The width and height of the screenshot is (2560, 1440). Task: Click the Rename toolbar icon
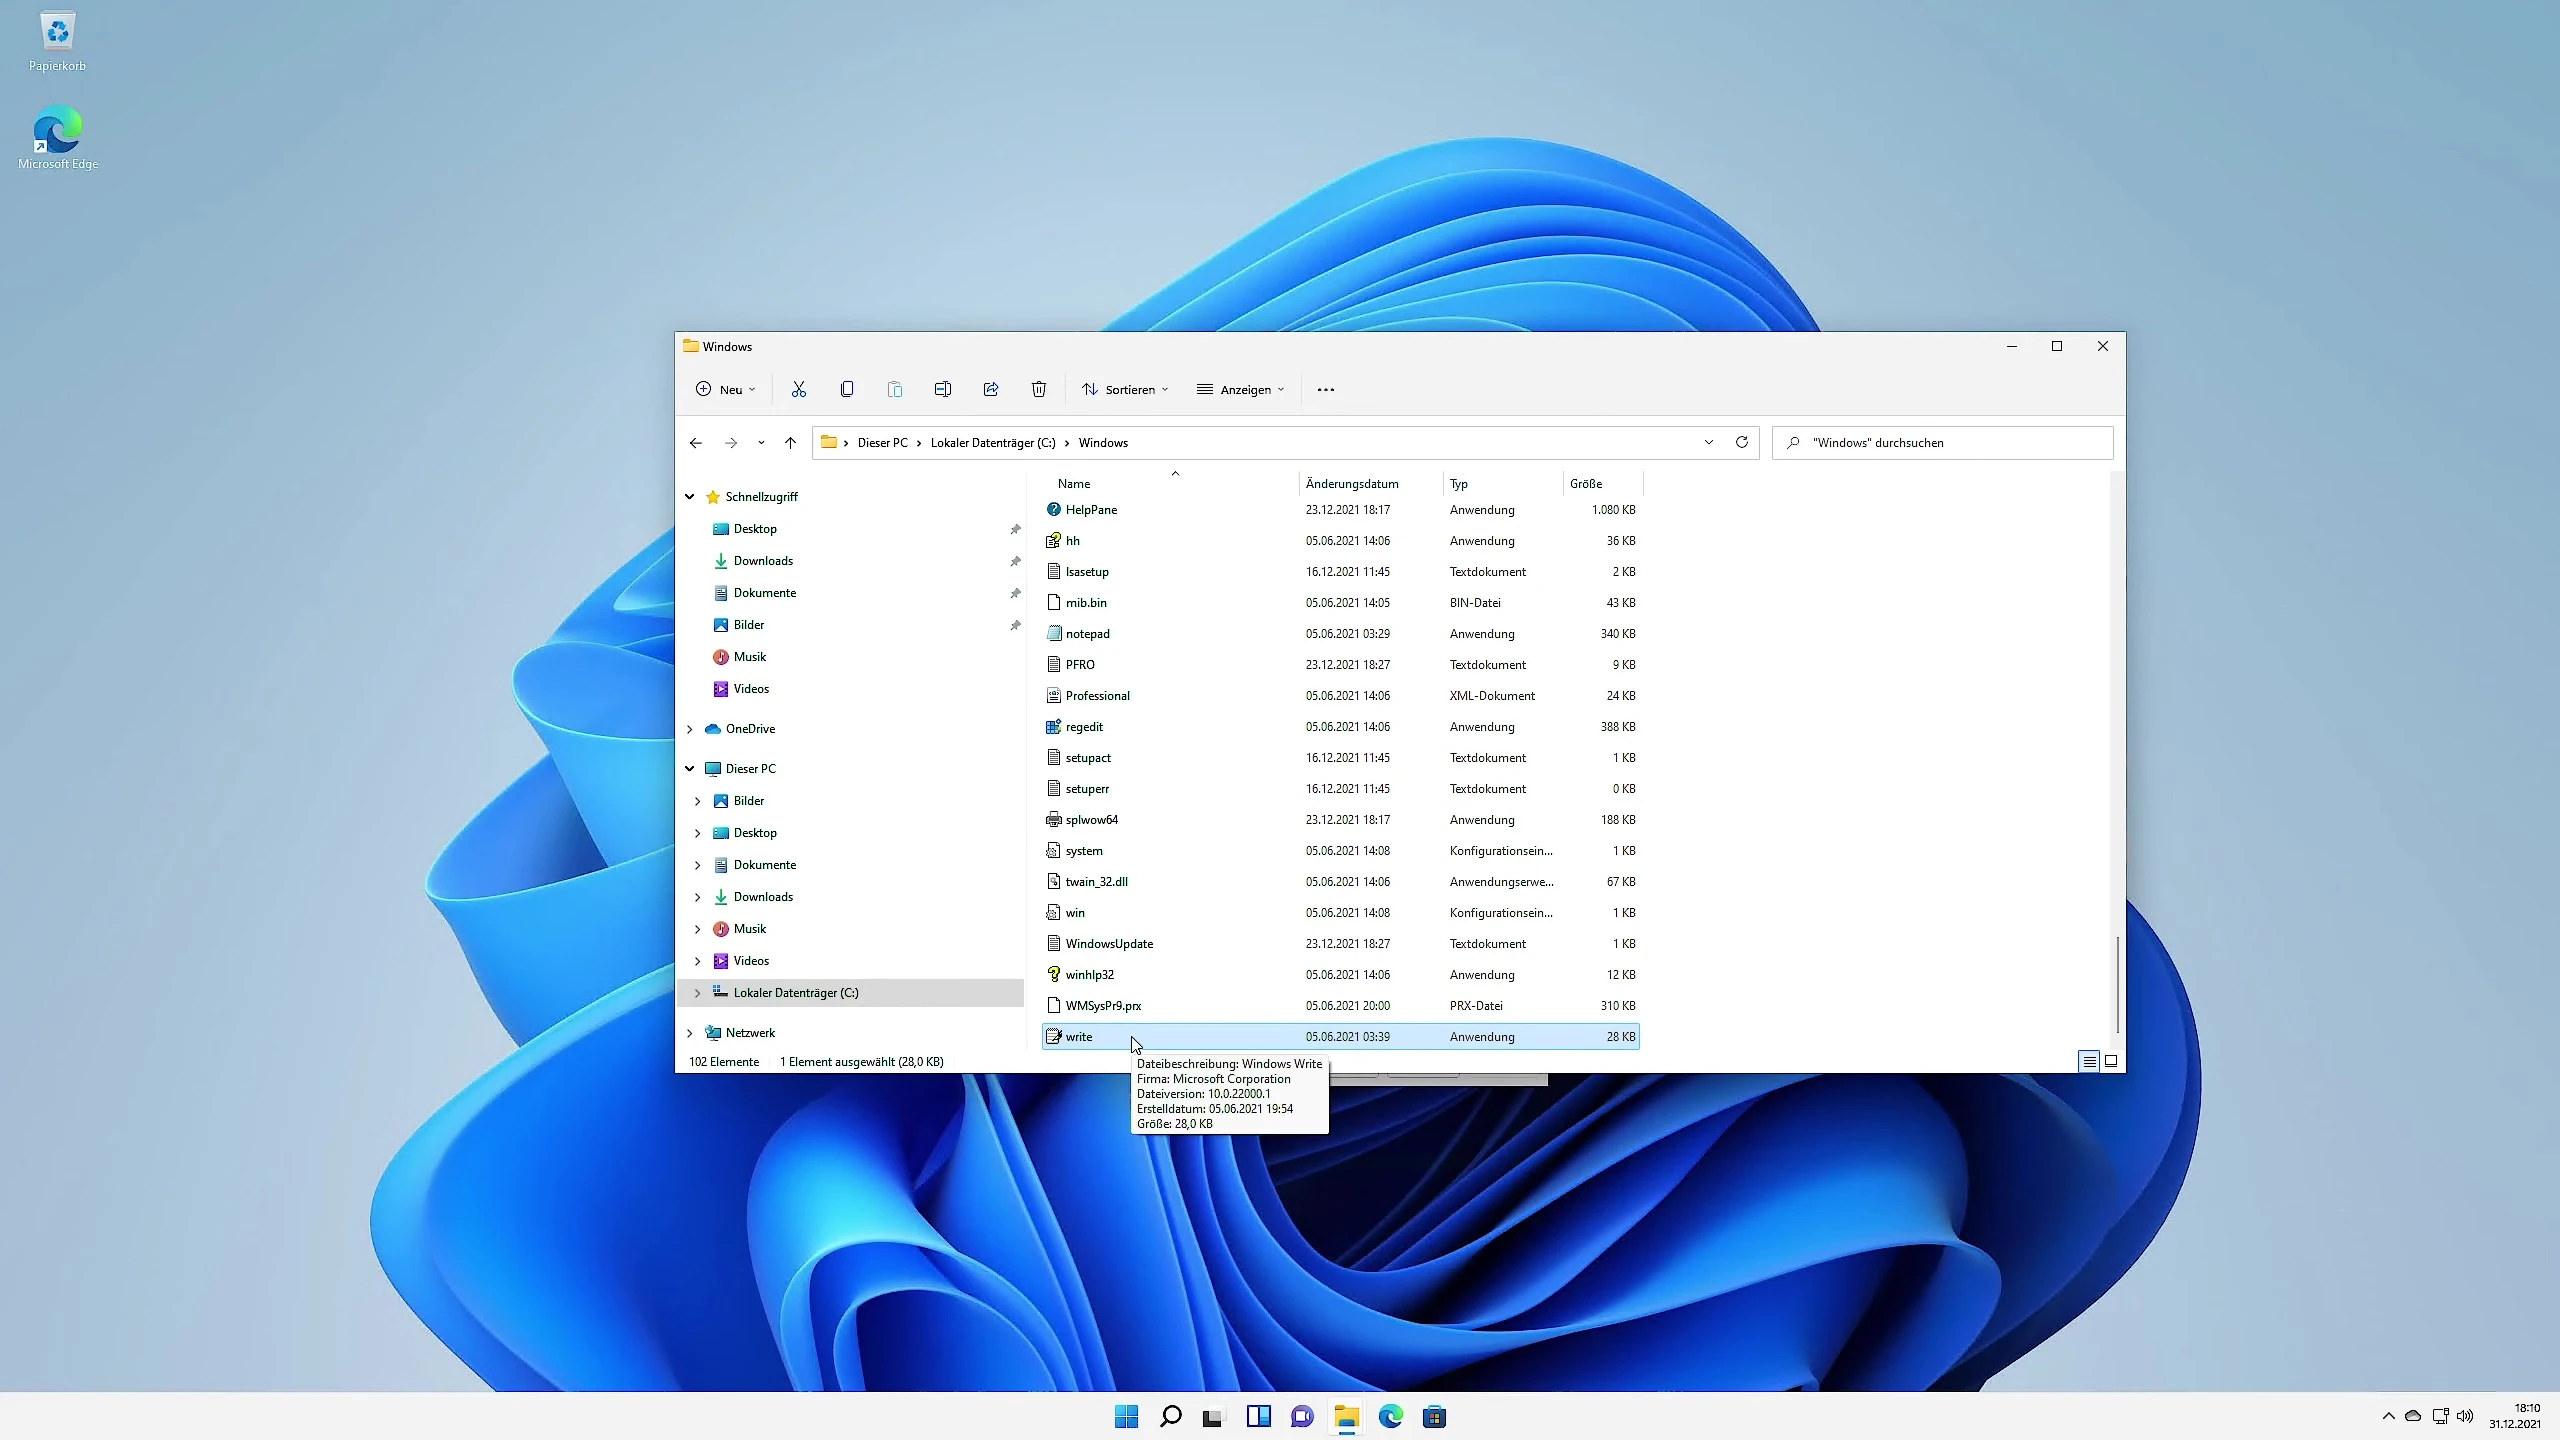pos(942,389)
